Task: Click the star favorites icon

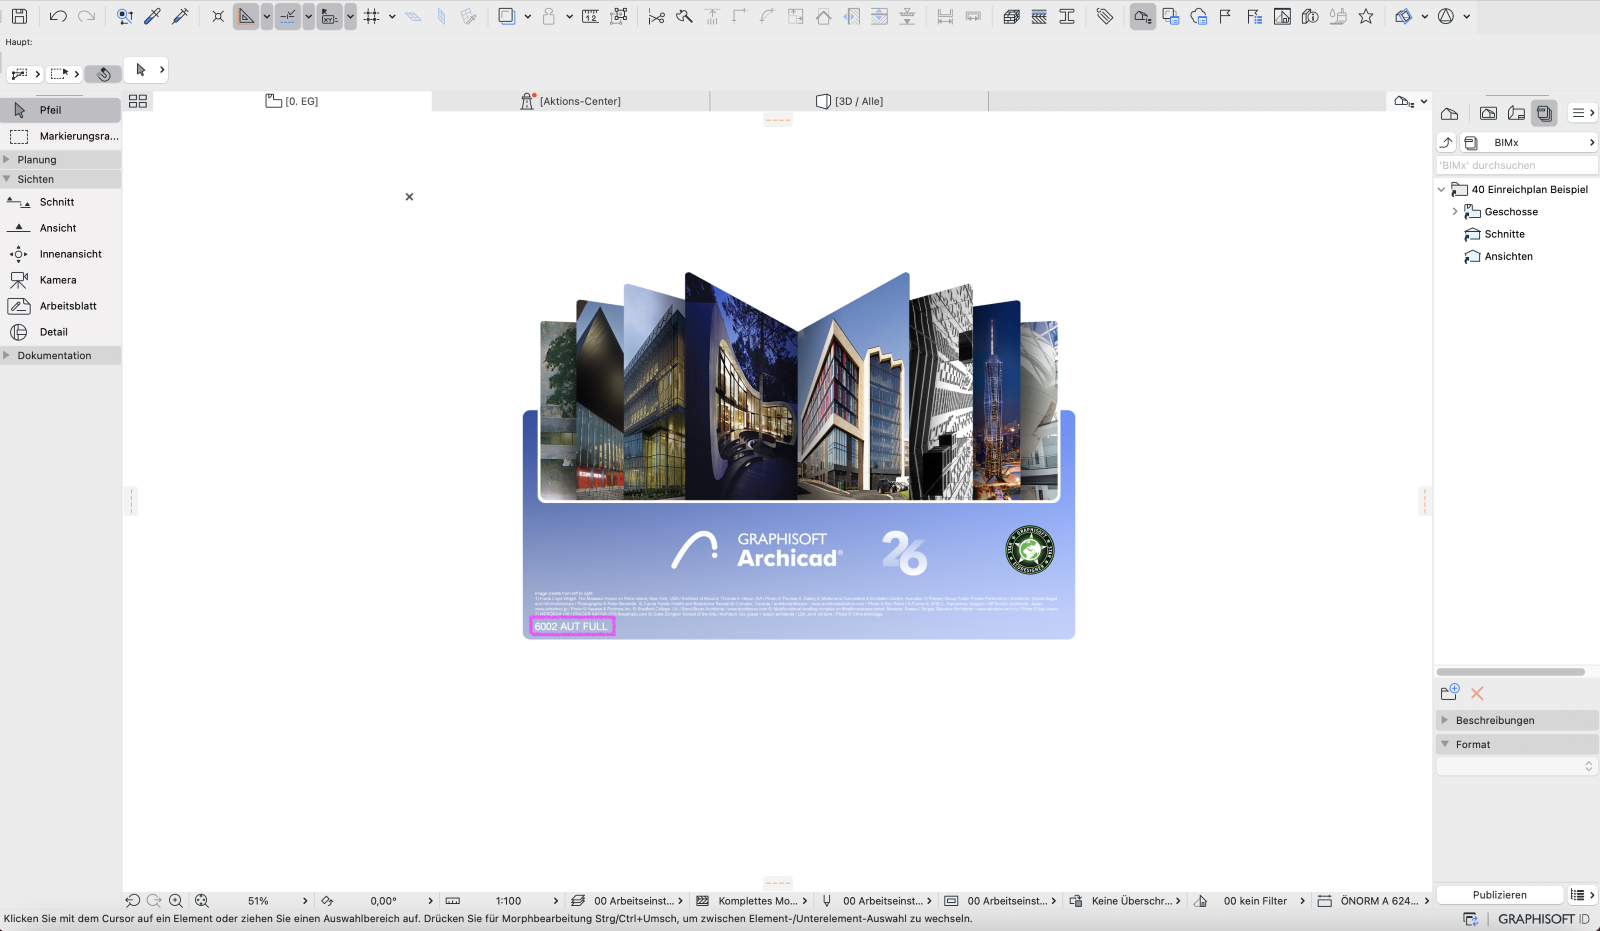Action: click(1366, 16)
